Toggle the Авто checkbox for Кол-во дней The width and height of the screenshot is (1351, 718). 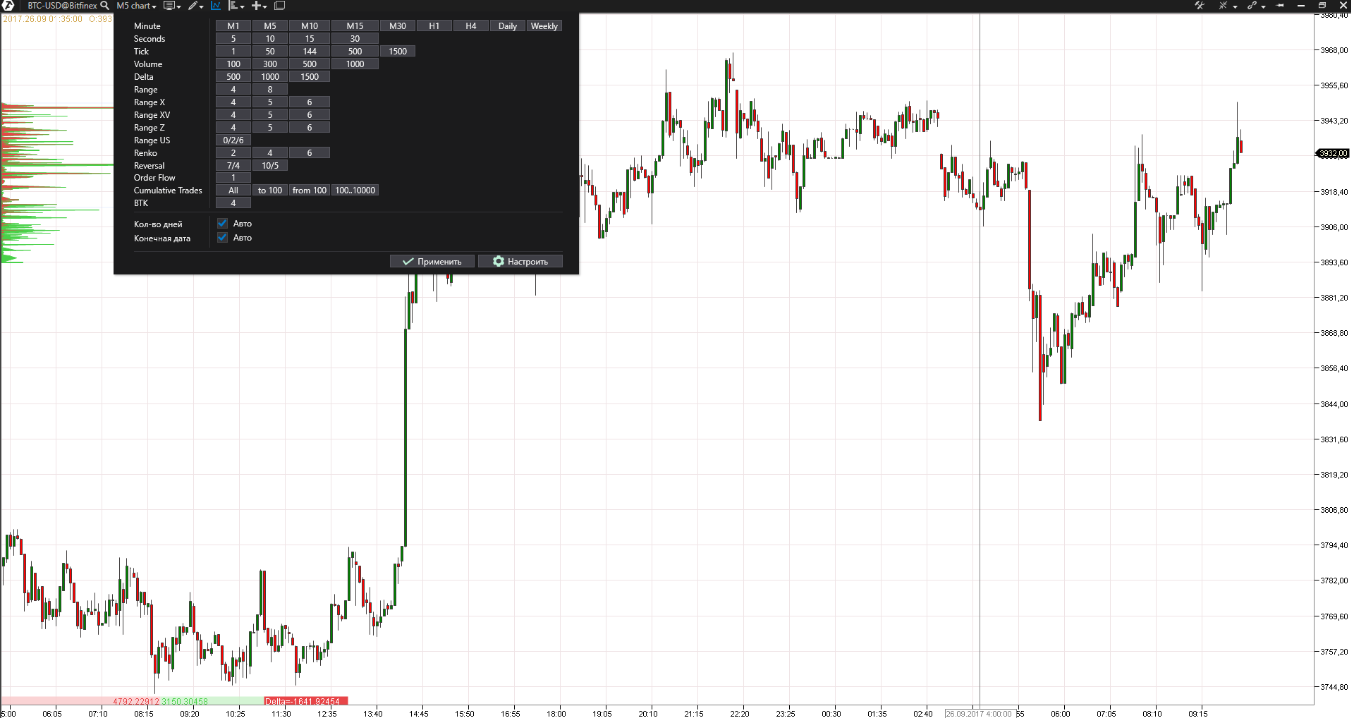223,224
